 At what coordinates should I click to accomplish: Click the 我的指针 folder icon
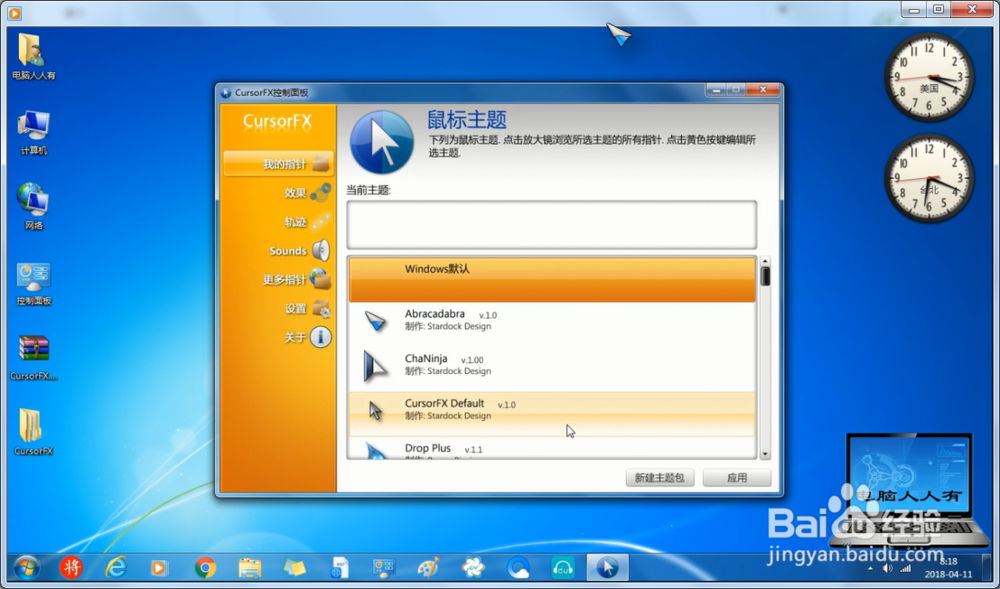321,164
